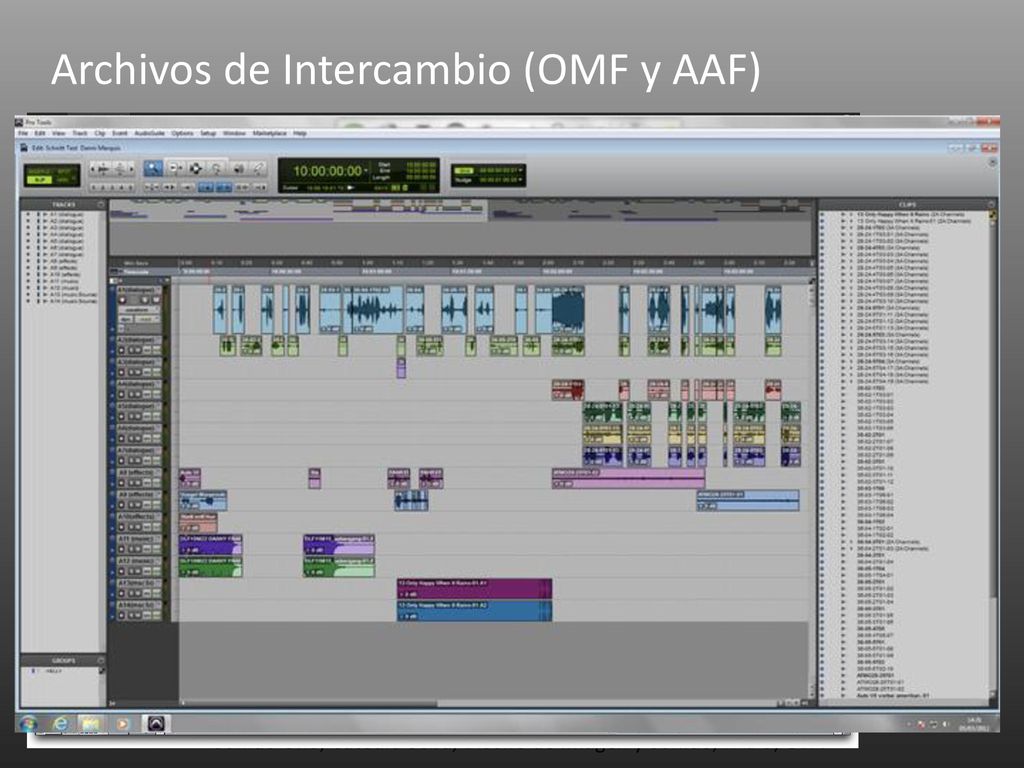This screenshot has height=768, width=1024.
Task: Open the Groups list panel menu icon
Action: [101, 661]
